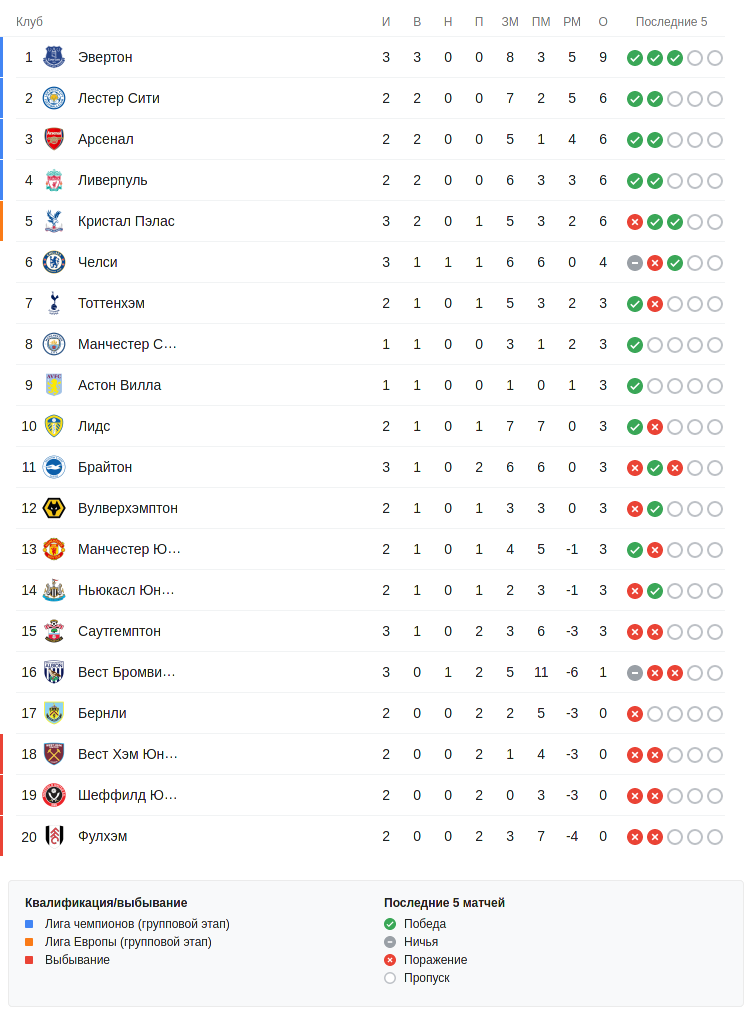This screenshot has width=752, height=1015.
Task: Click the Leicester City club crest
Action: point(54,98)
